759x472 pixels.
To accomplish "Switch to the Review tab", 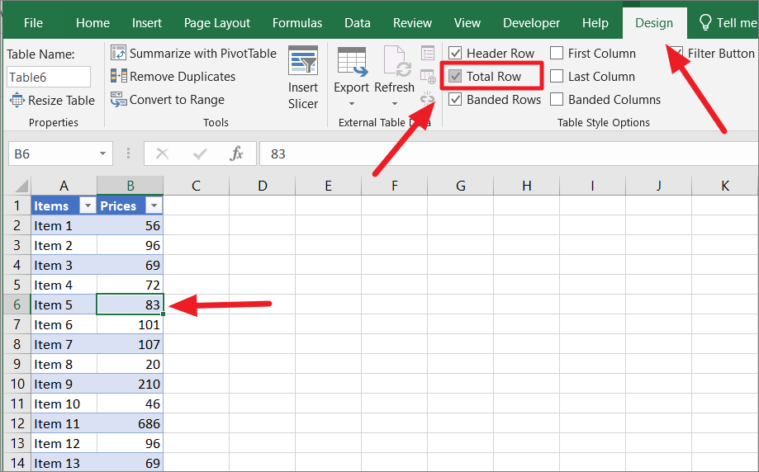I will click(x=412, y=23).
